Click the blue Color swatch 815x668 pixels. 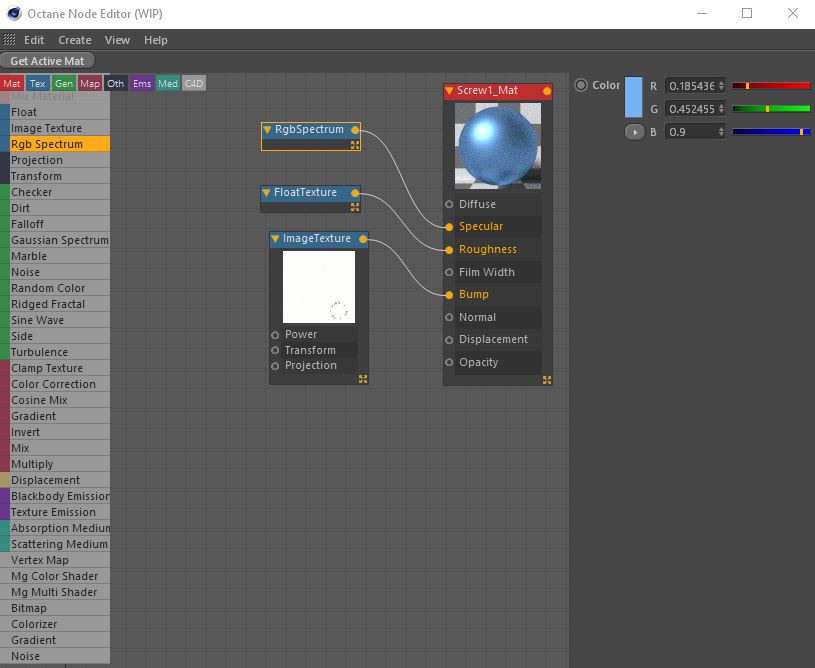coord(634,97)
